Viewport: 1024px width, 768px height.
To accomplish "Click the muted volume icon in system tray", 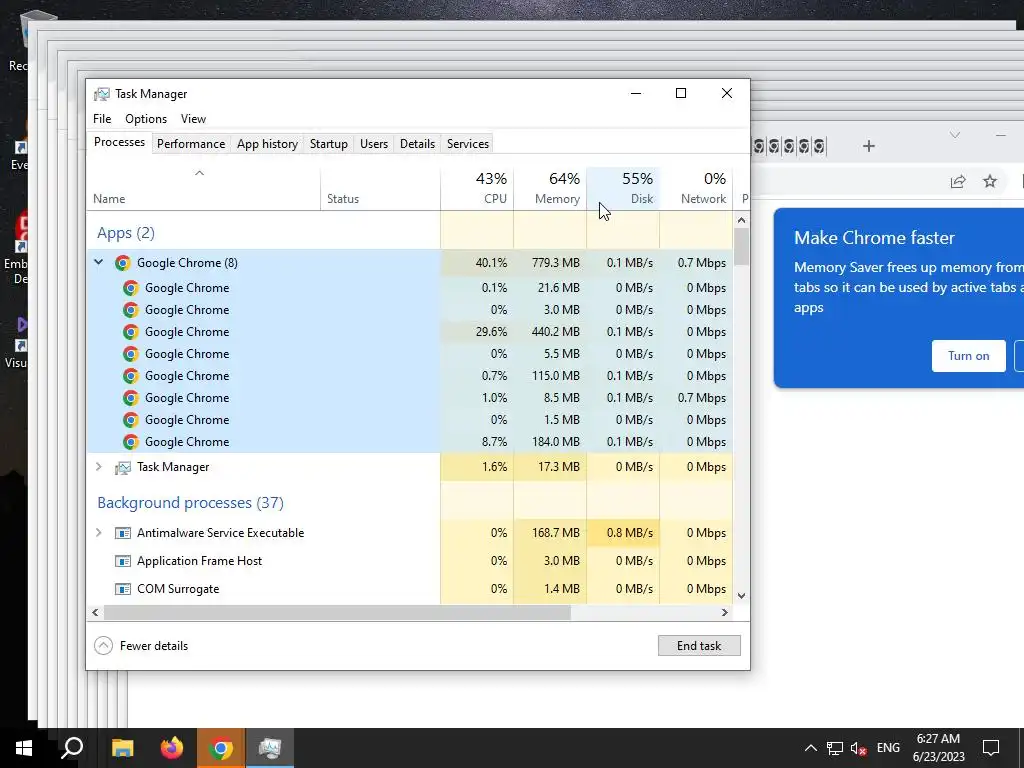I will click(859, 748).
